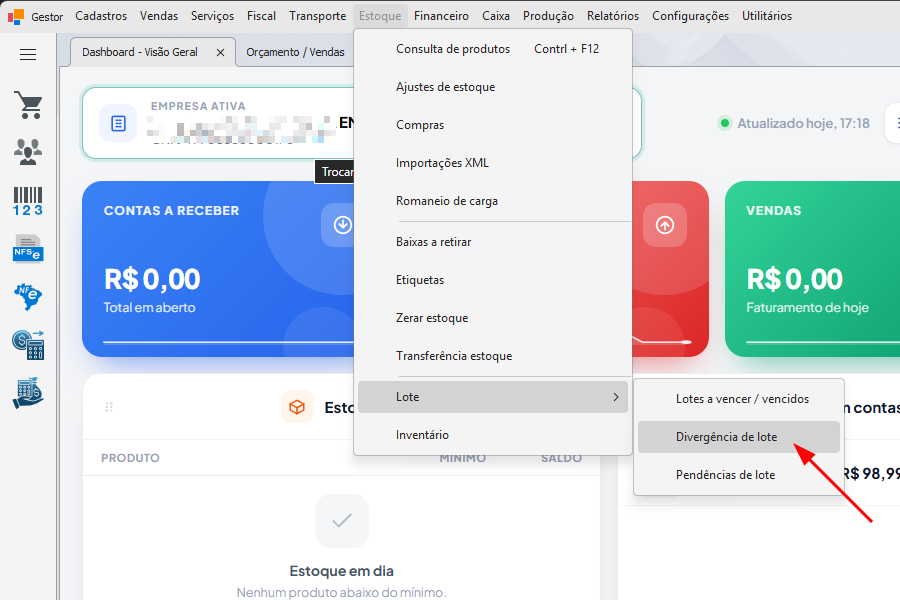Open Transferência estoque

point(493,356)
